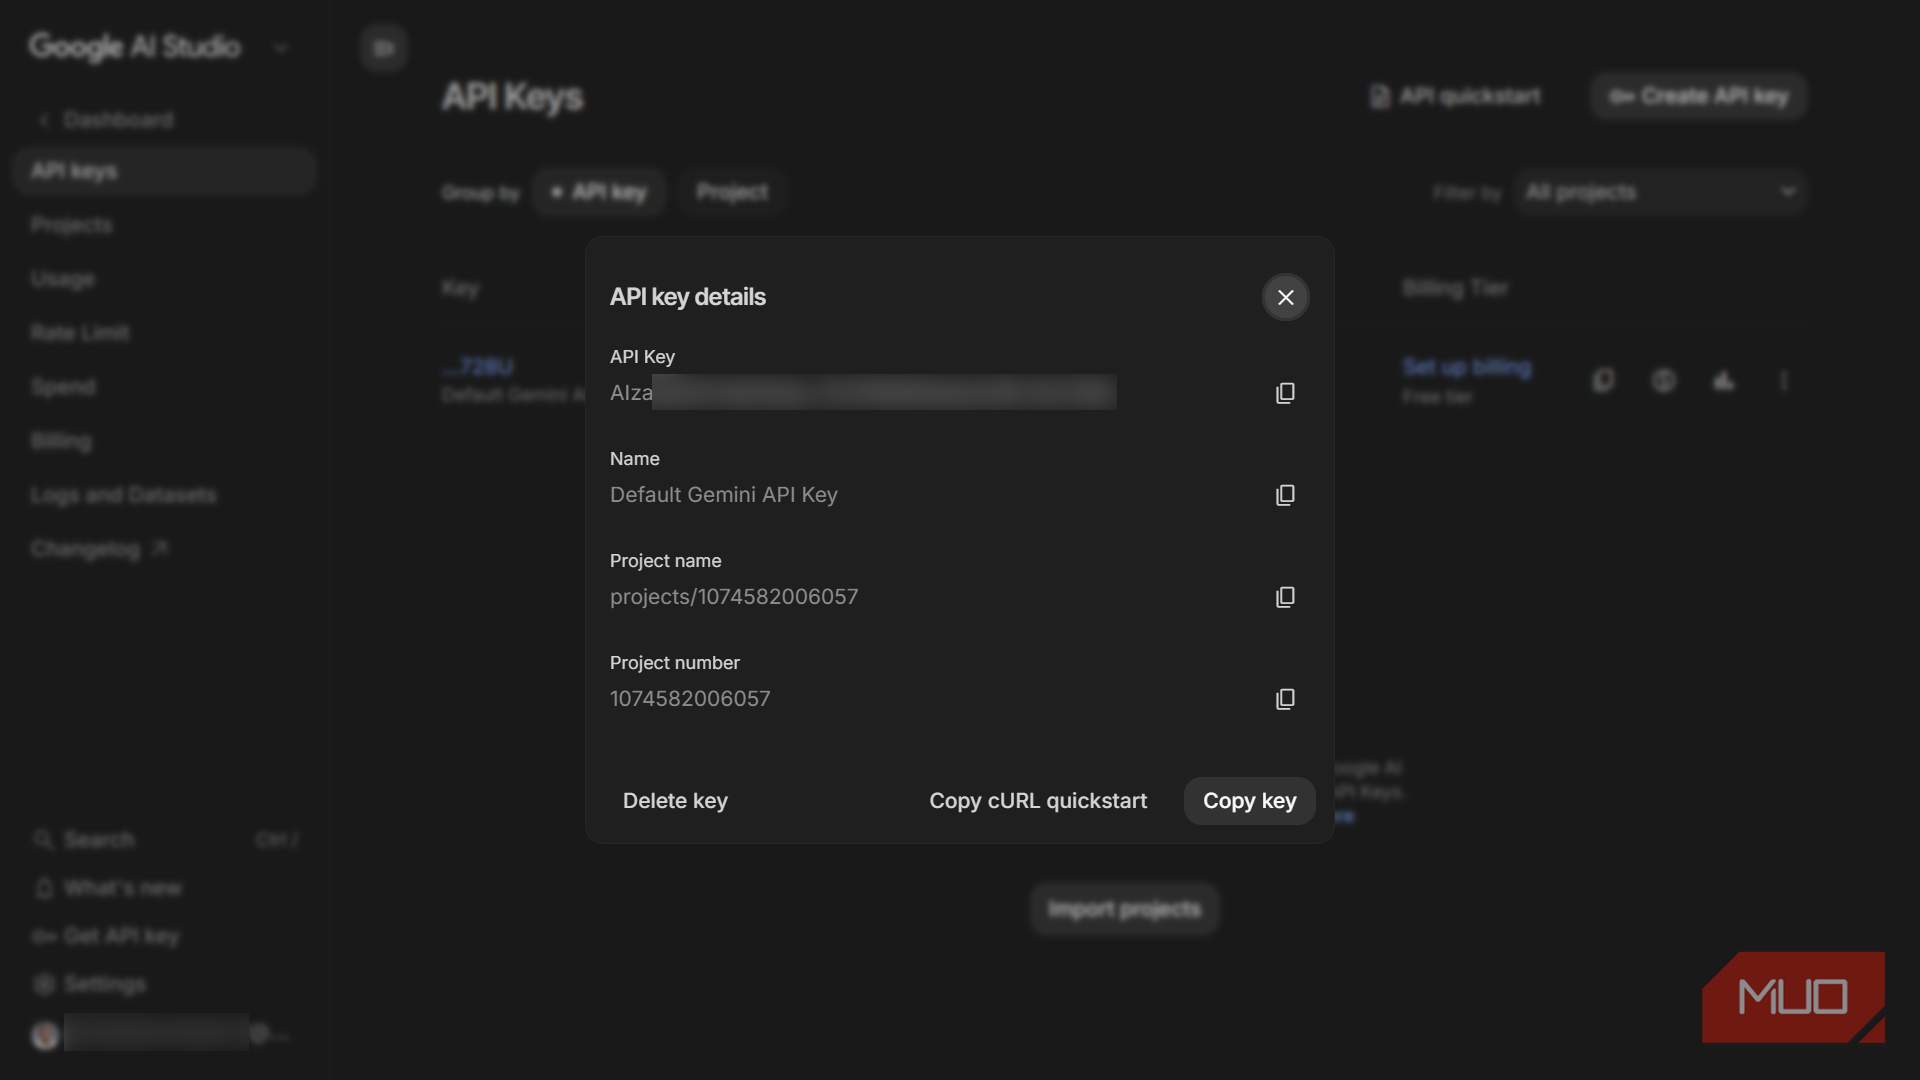Viewport: 1920px width, 1080px height.
Task: Click Copy cURL quickstart
Action: click(x=1038, y=801)
